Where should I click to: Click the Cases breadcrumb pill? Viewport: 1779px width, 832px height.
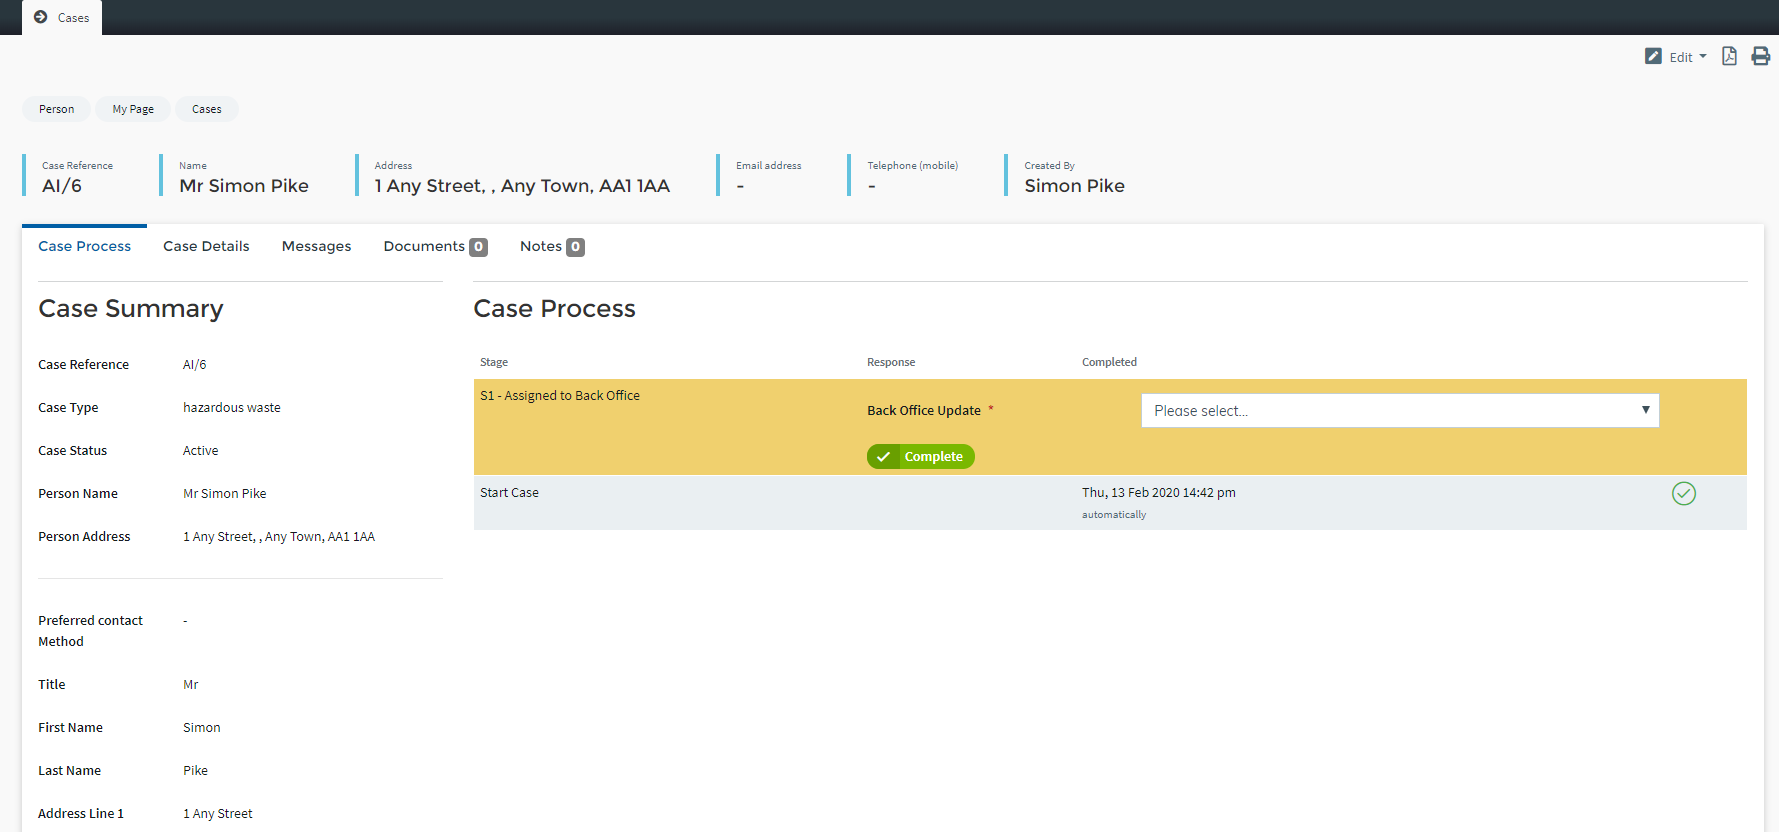point(207,109)
